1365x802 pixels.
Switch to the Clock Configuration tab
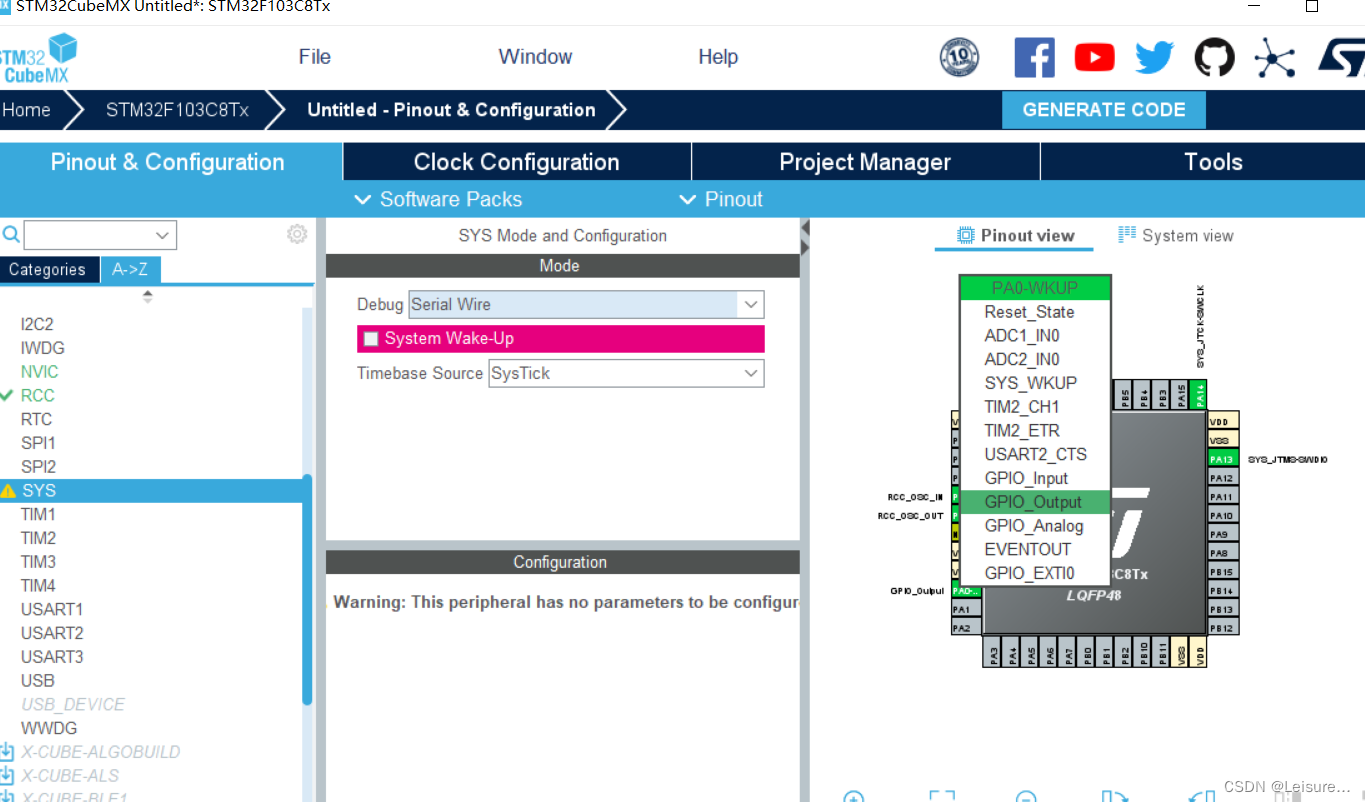coord(516,162)
